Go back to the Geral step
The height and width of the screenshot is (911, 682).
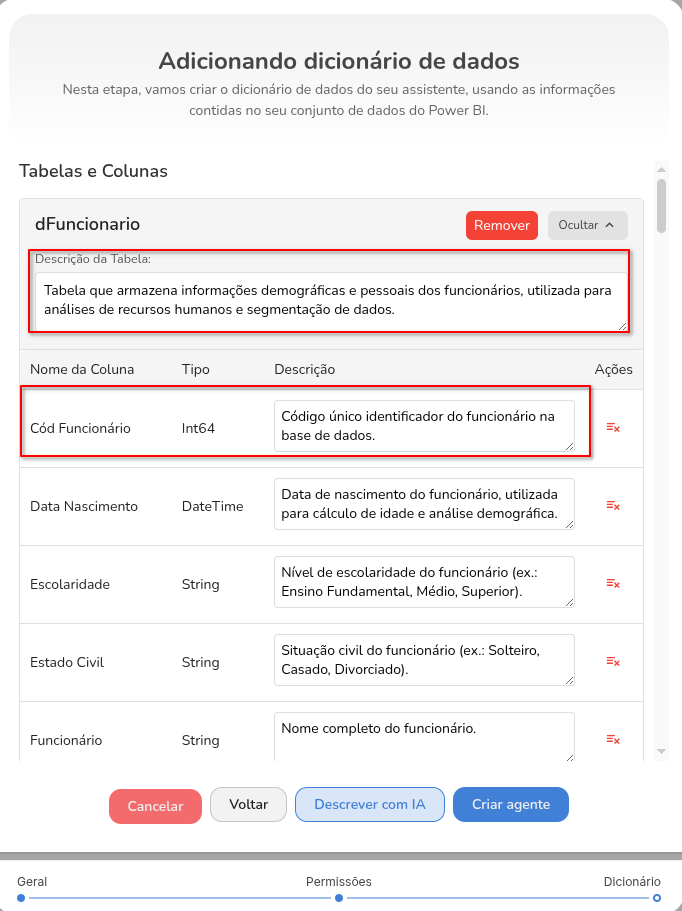click(x=22, y=897)
